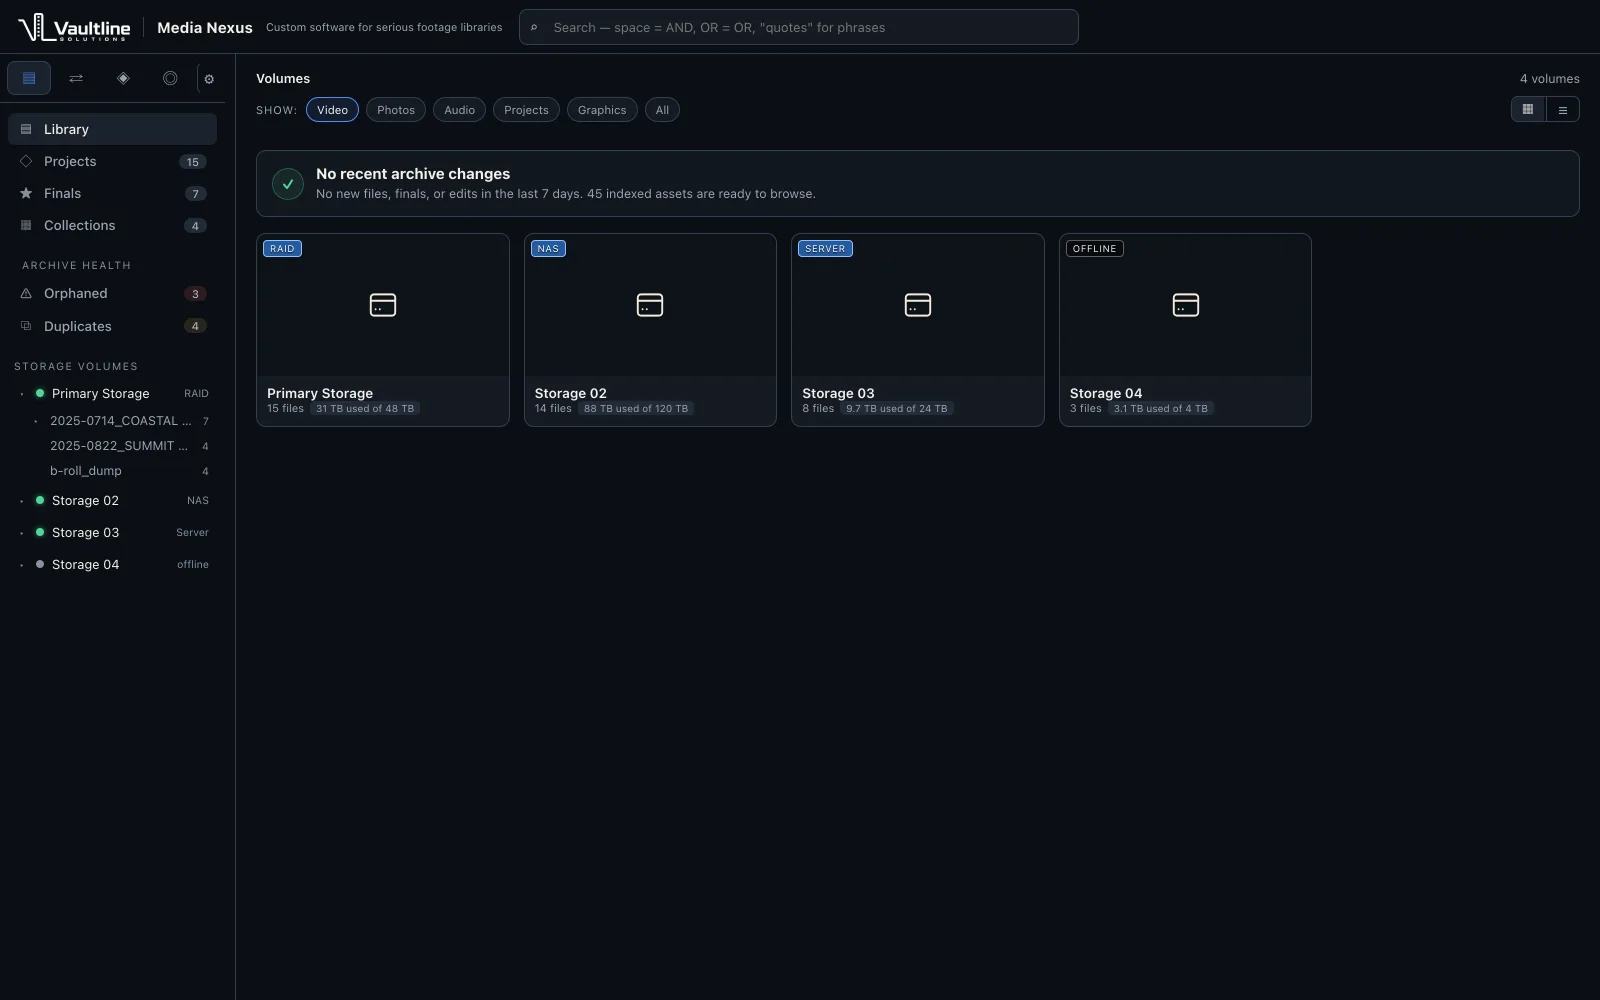Click the green checkmark icon in archive banner
The width and height of the screenshot is (1600, 1000).
[288, 184]
